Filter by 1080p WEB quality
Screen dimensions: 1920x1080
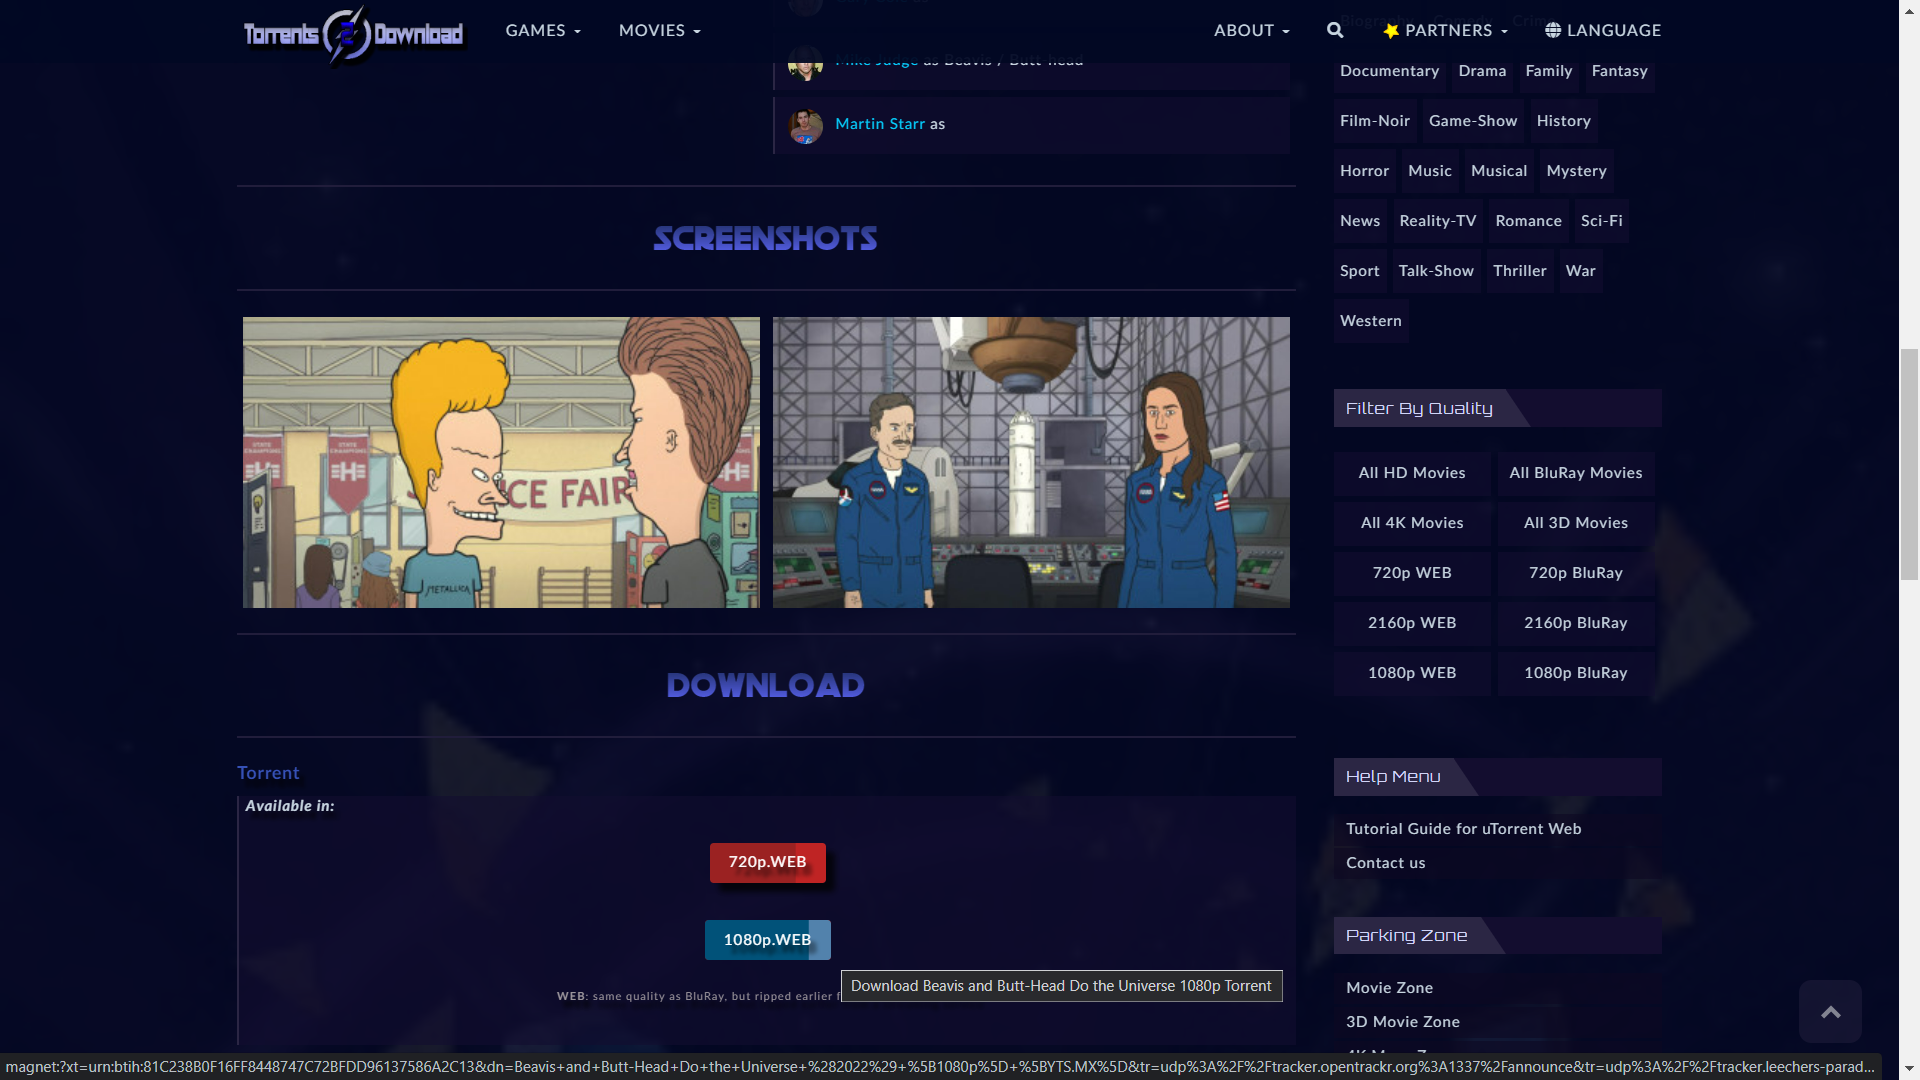coord(1412,673)
